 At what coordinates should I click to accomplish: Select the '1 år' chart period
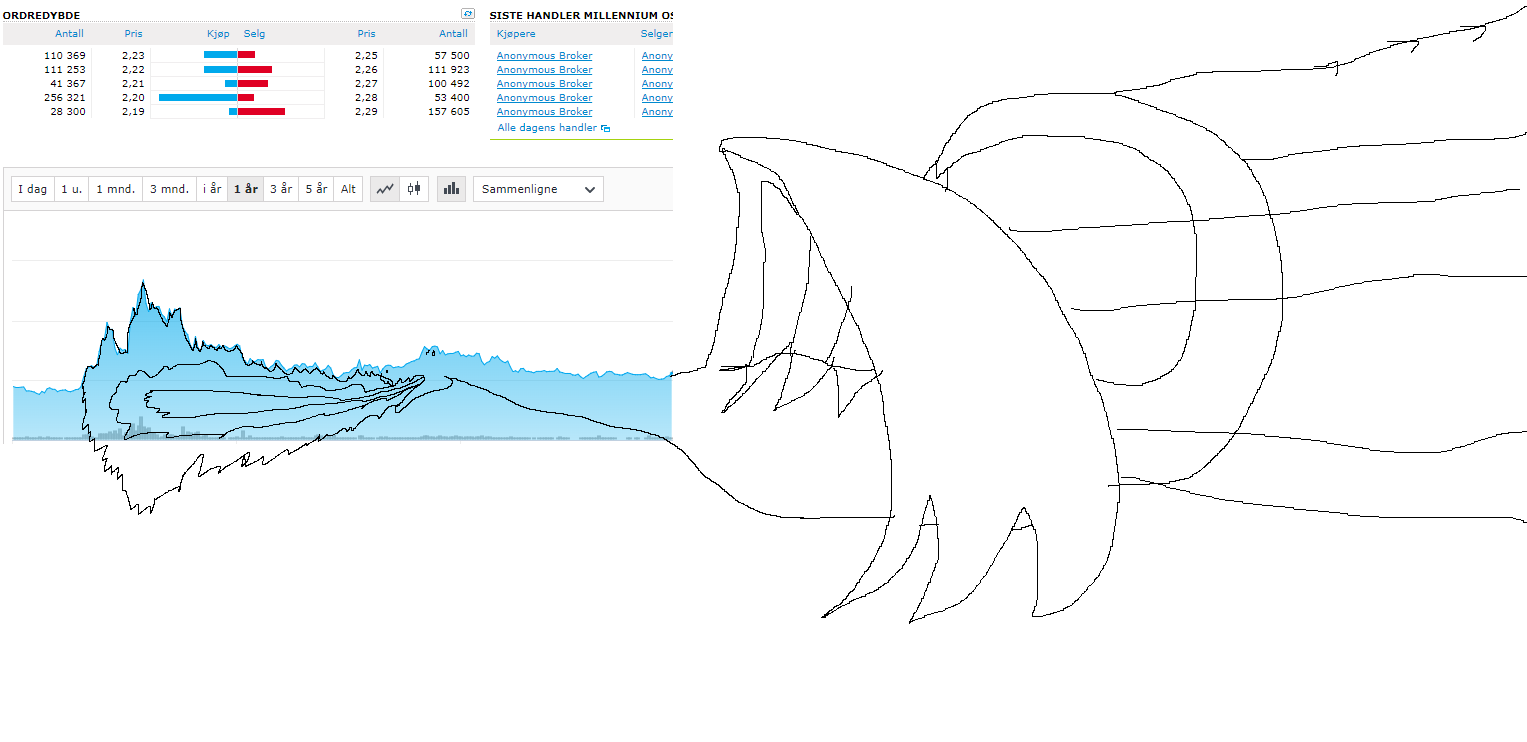(245, 189)
